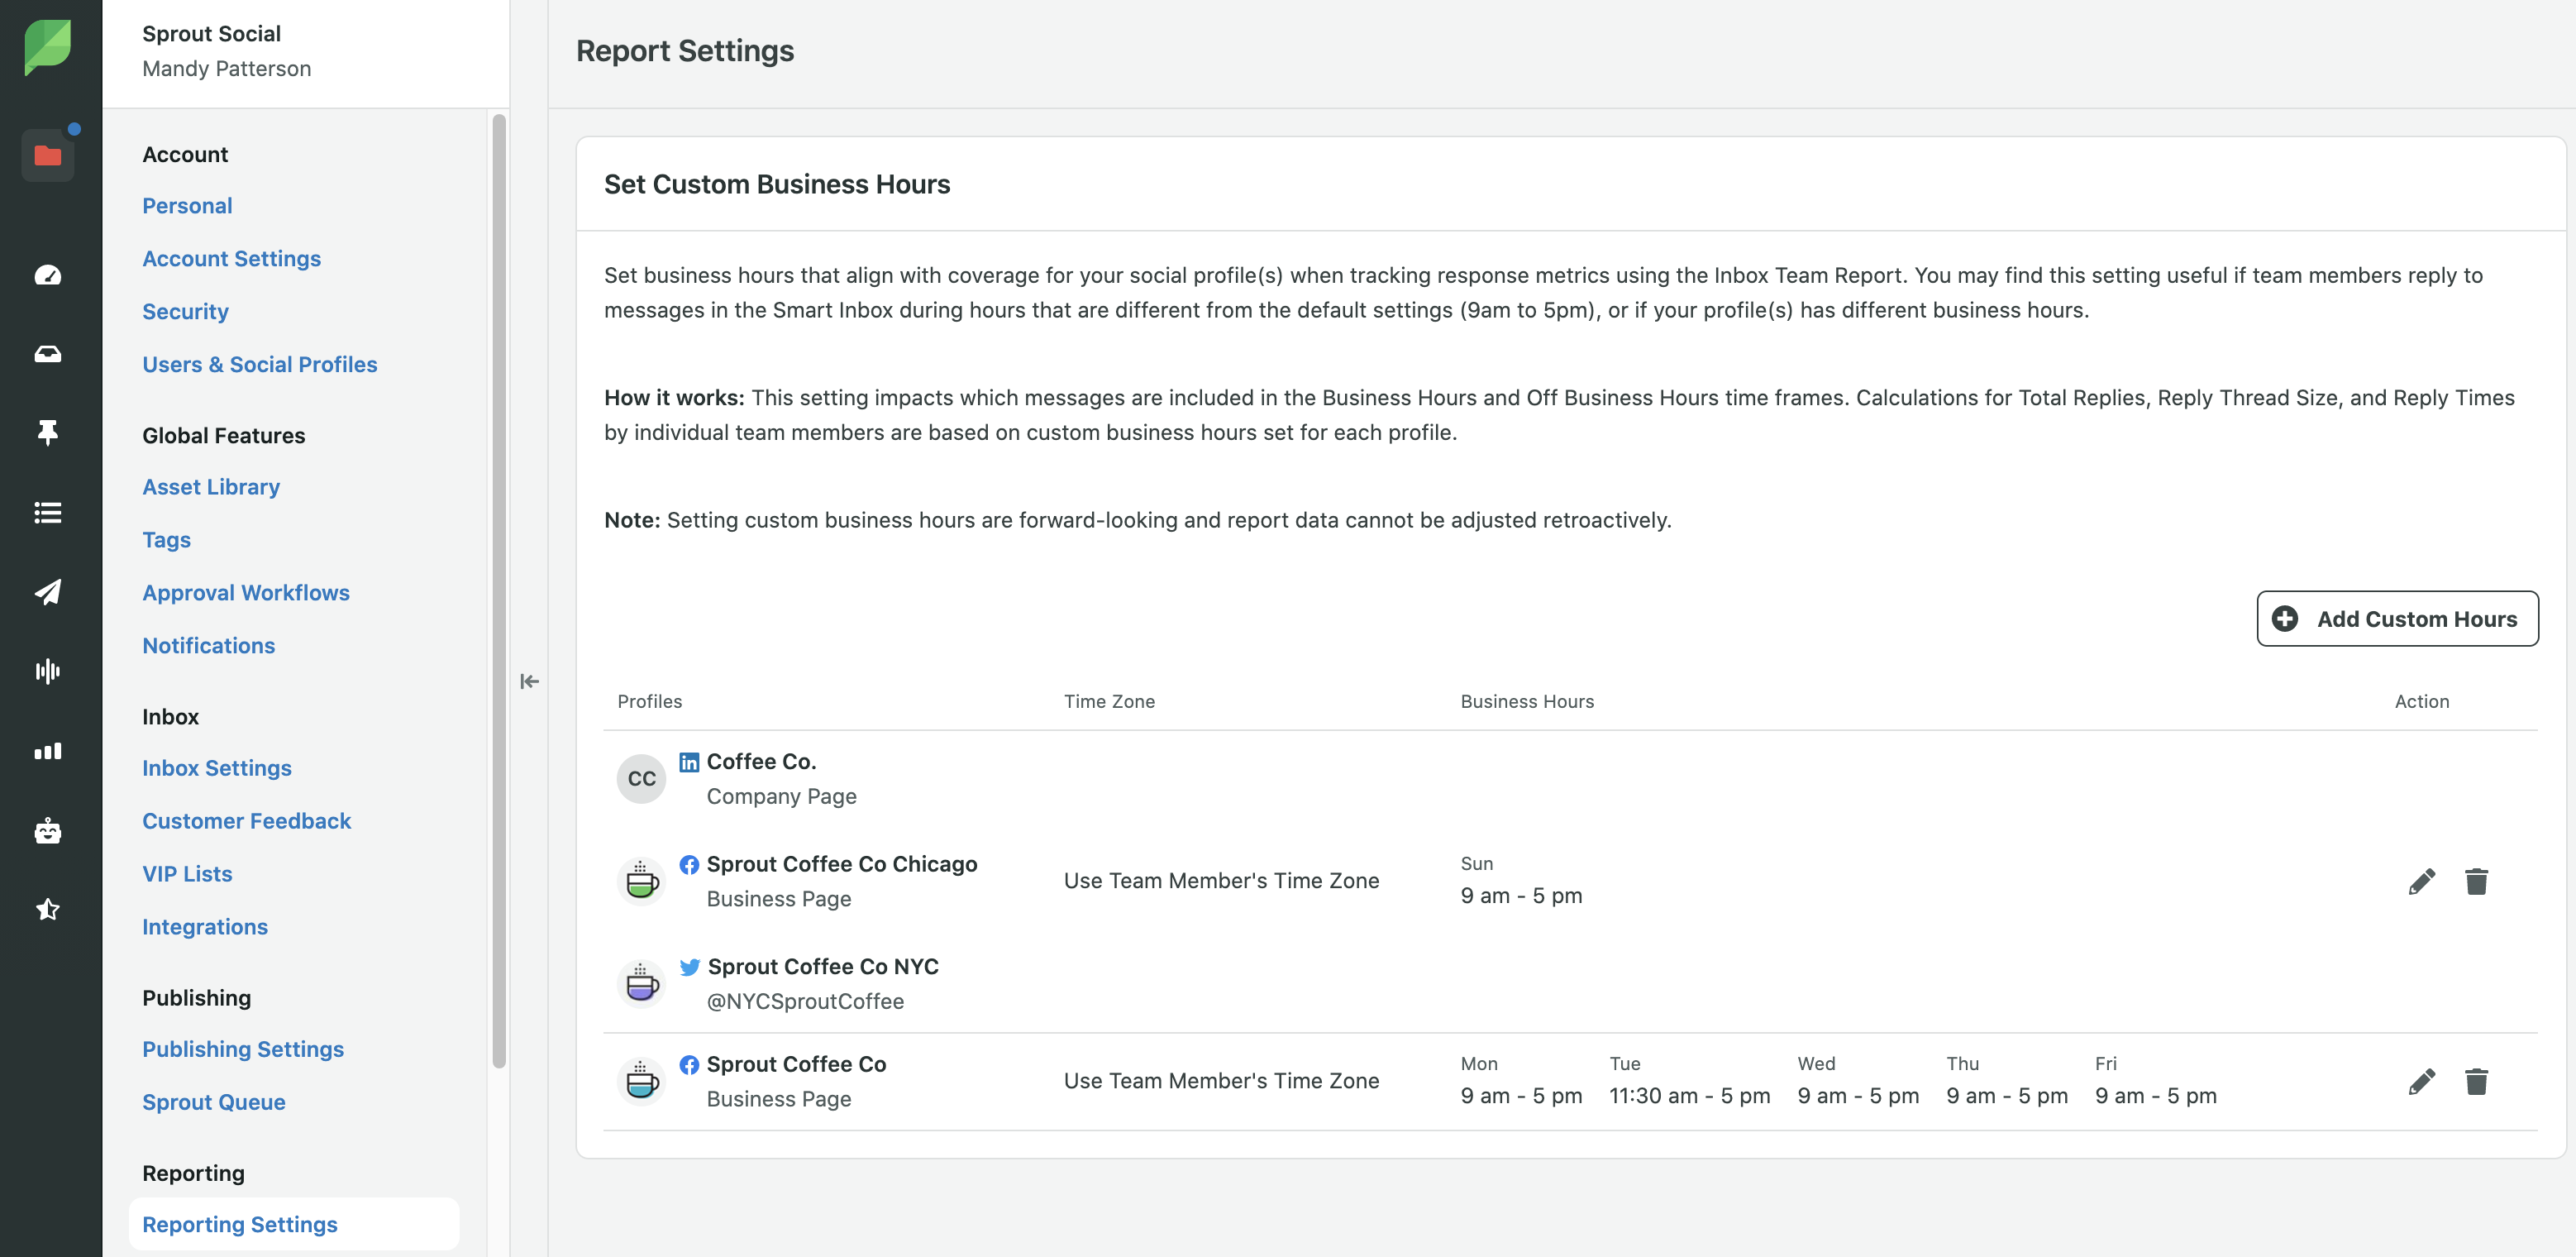
Task: Click the LinkedIn icon beside Coffee Co.
Action: [x=689, y=762]
